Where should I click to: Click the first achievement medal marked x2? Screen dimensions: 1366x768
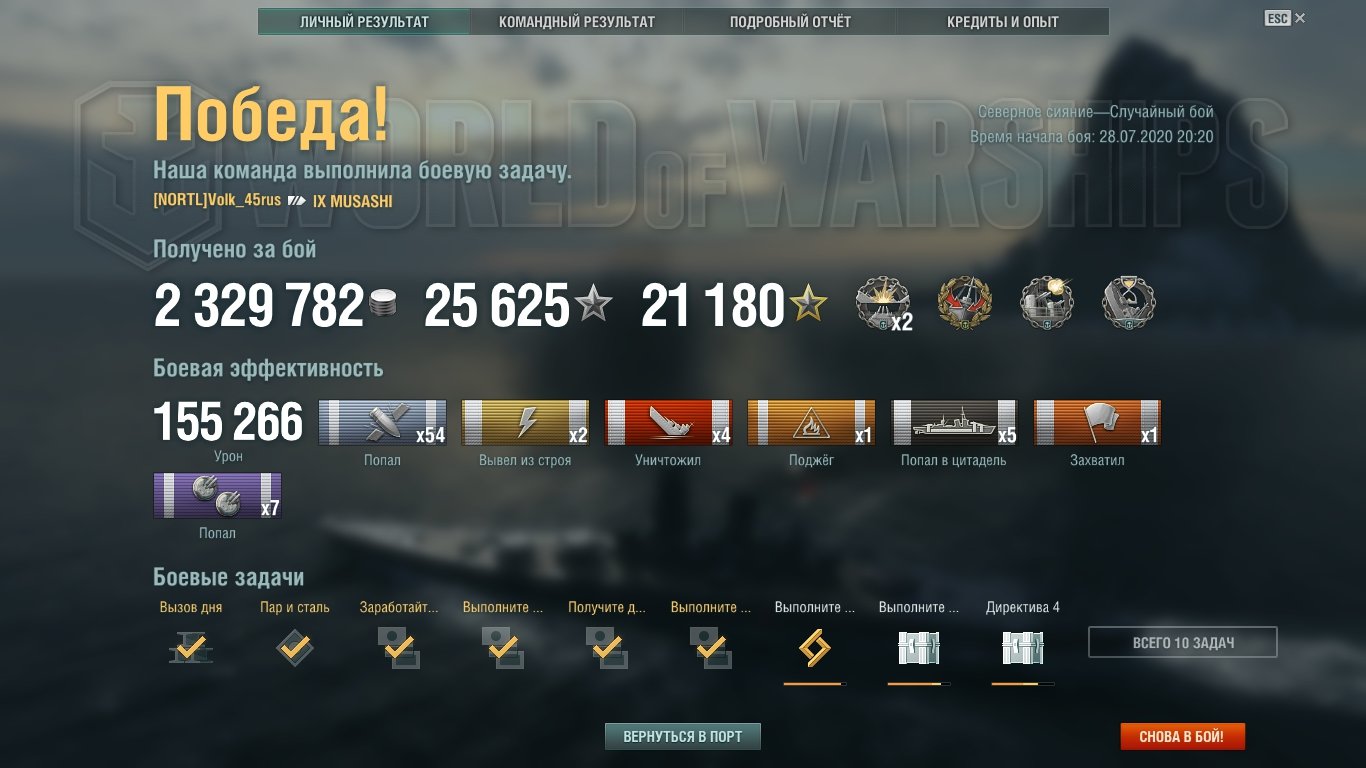pyautogui.click(x=885, y=304)
